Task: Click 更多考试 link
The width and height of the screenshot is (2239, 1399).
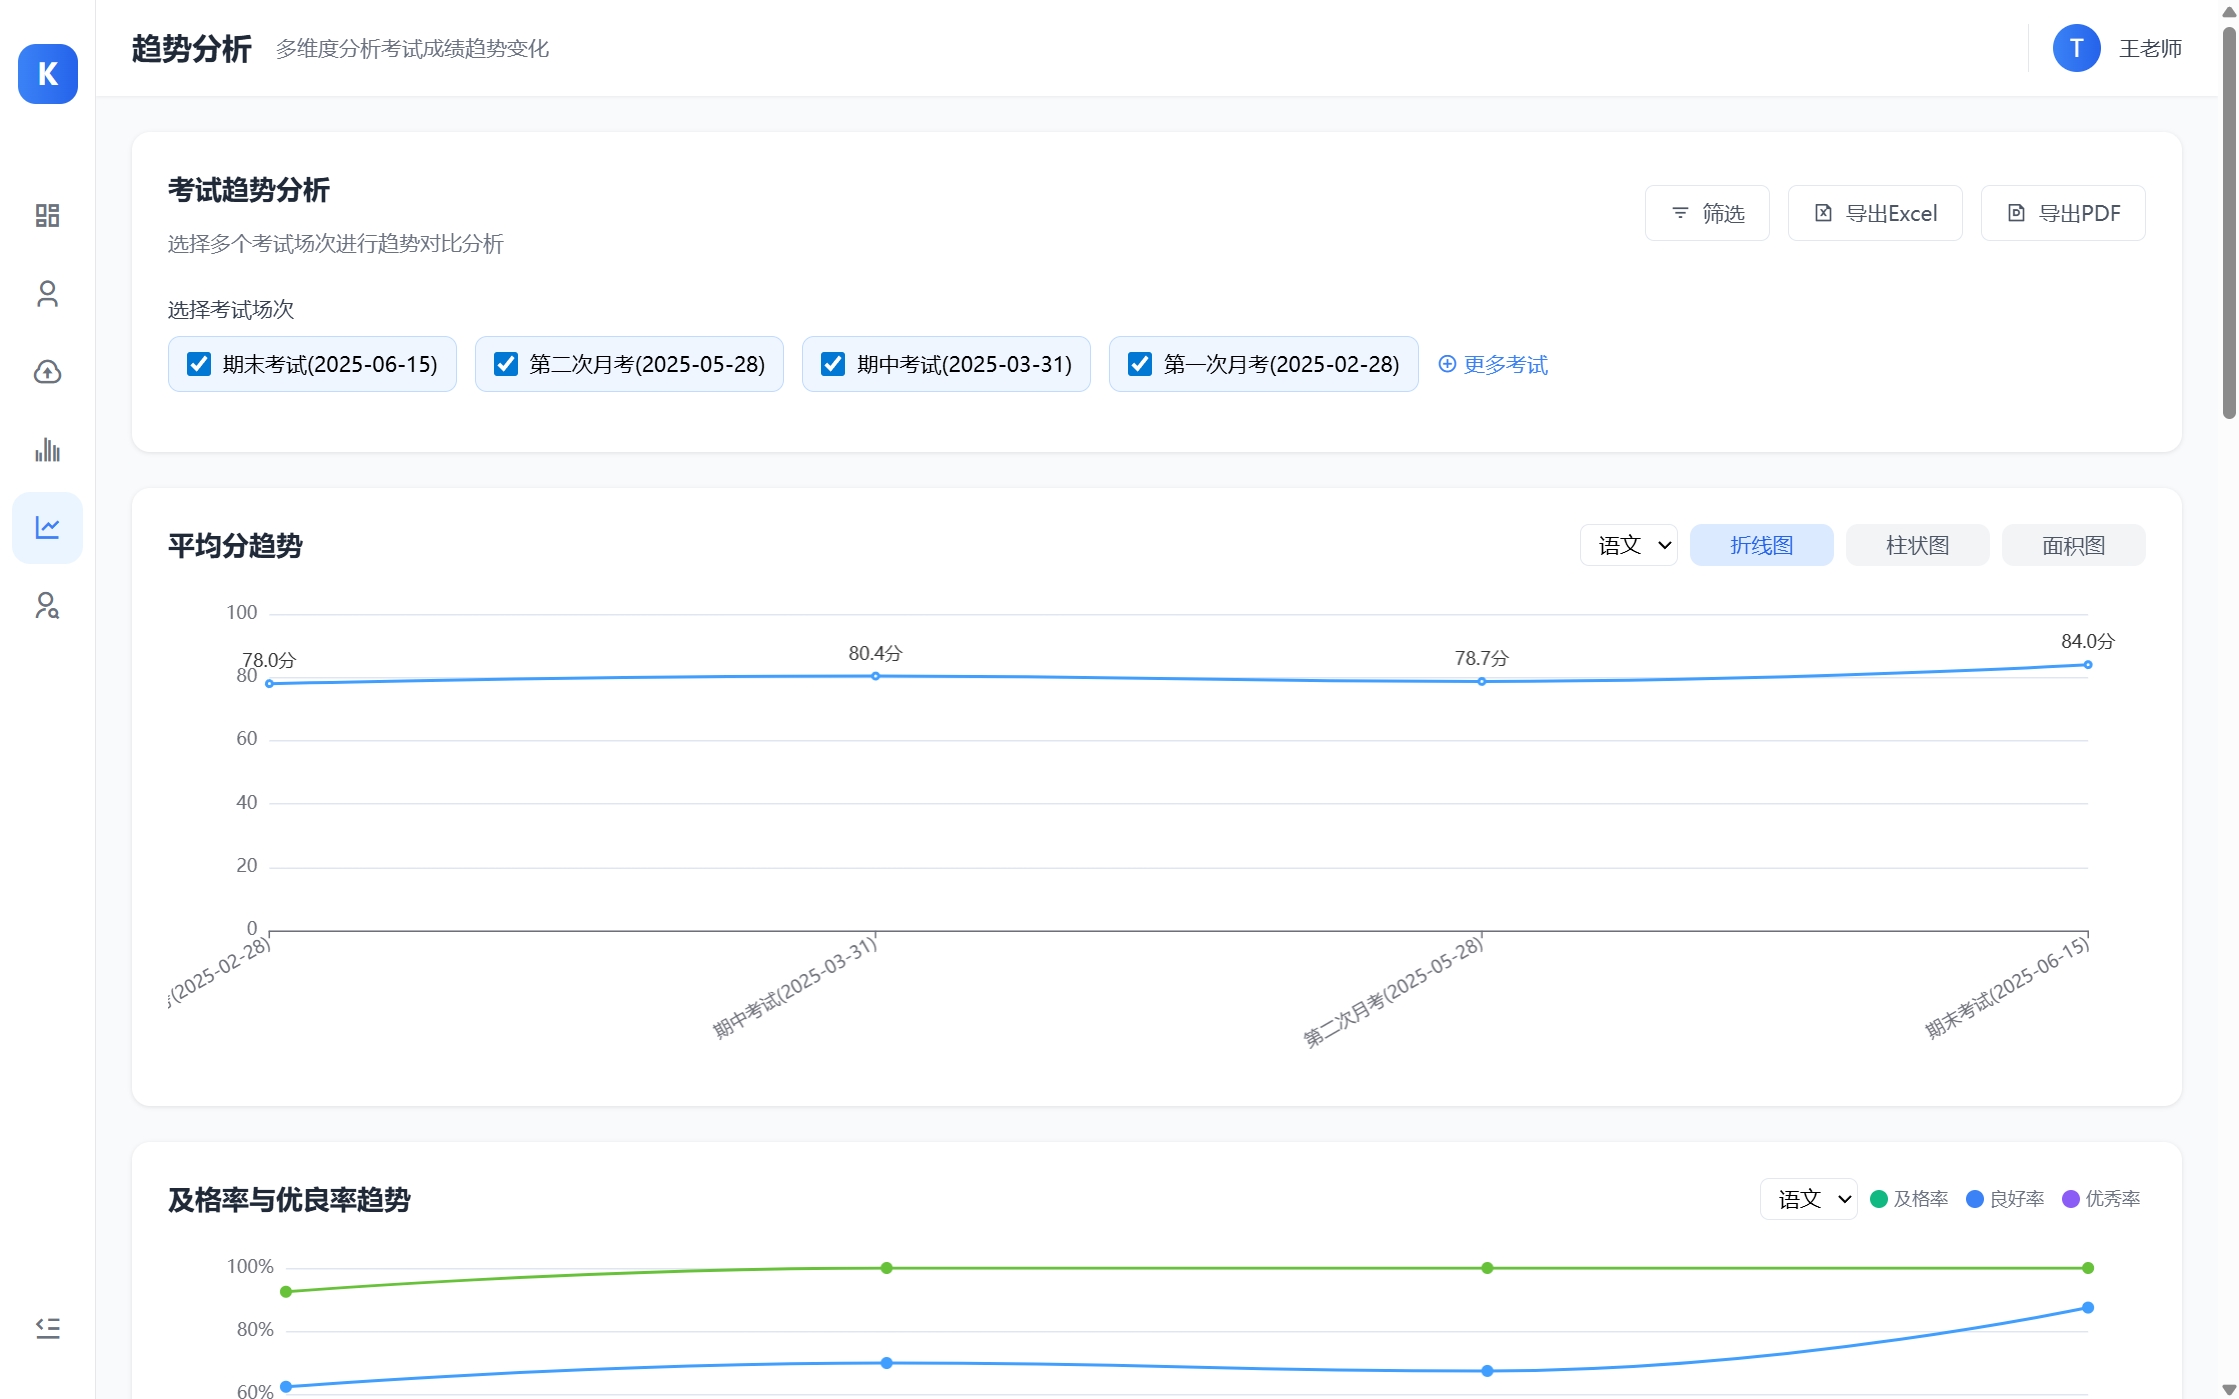Action: point(1493,364)
